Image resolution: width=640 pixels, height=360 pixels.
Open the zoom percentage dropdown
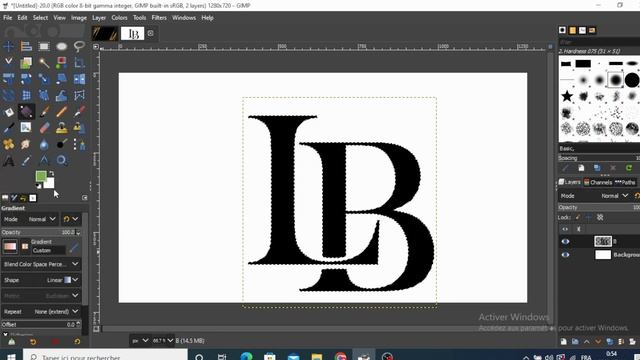click(x=162, y=340)
